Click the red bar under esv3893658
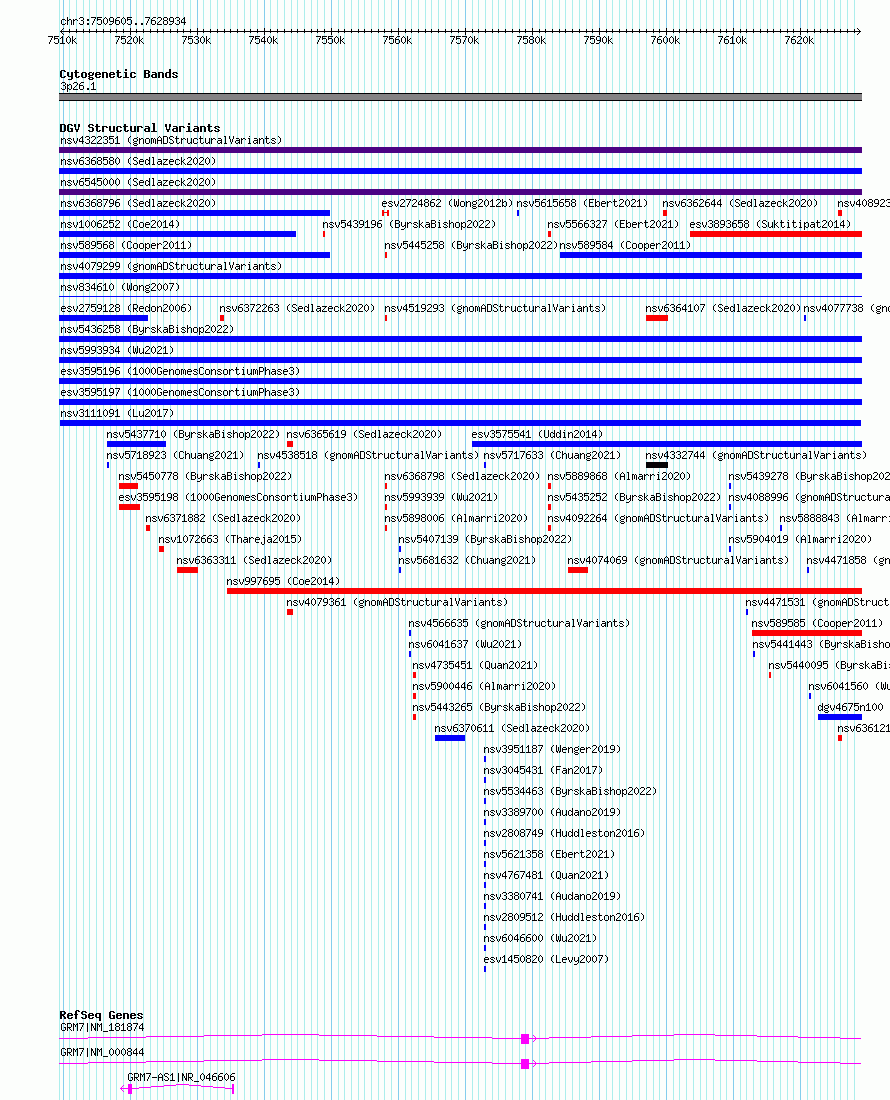Viewport: 890px width, 1100px height. [x=776, y=234]
